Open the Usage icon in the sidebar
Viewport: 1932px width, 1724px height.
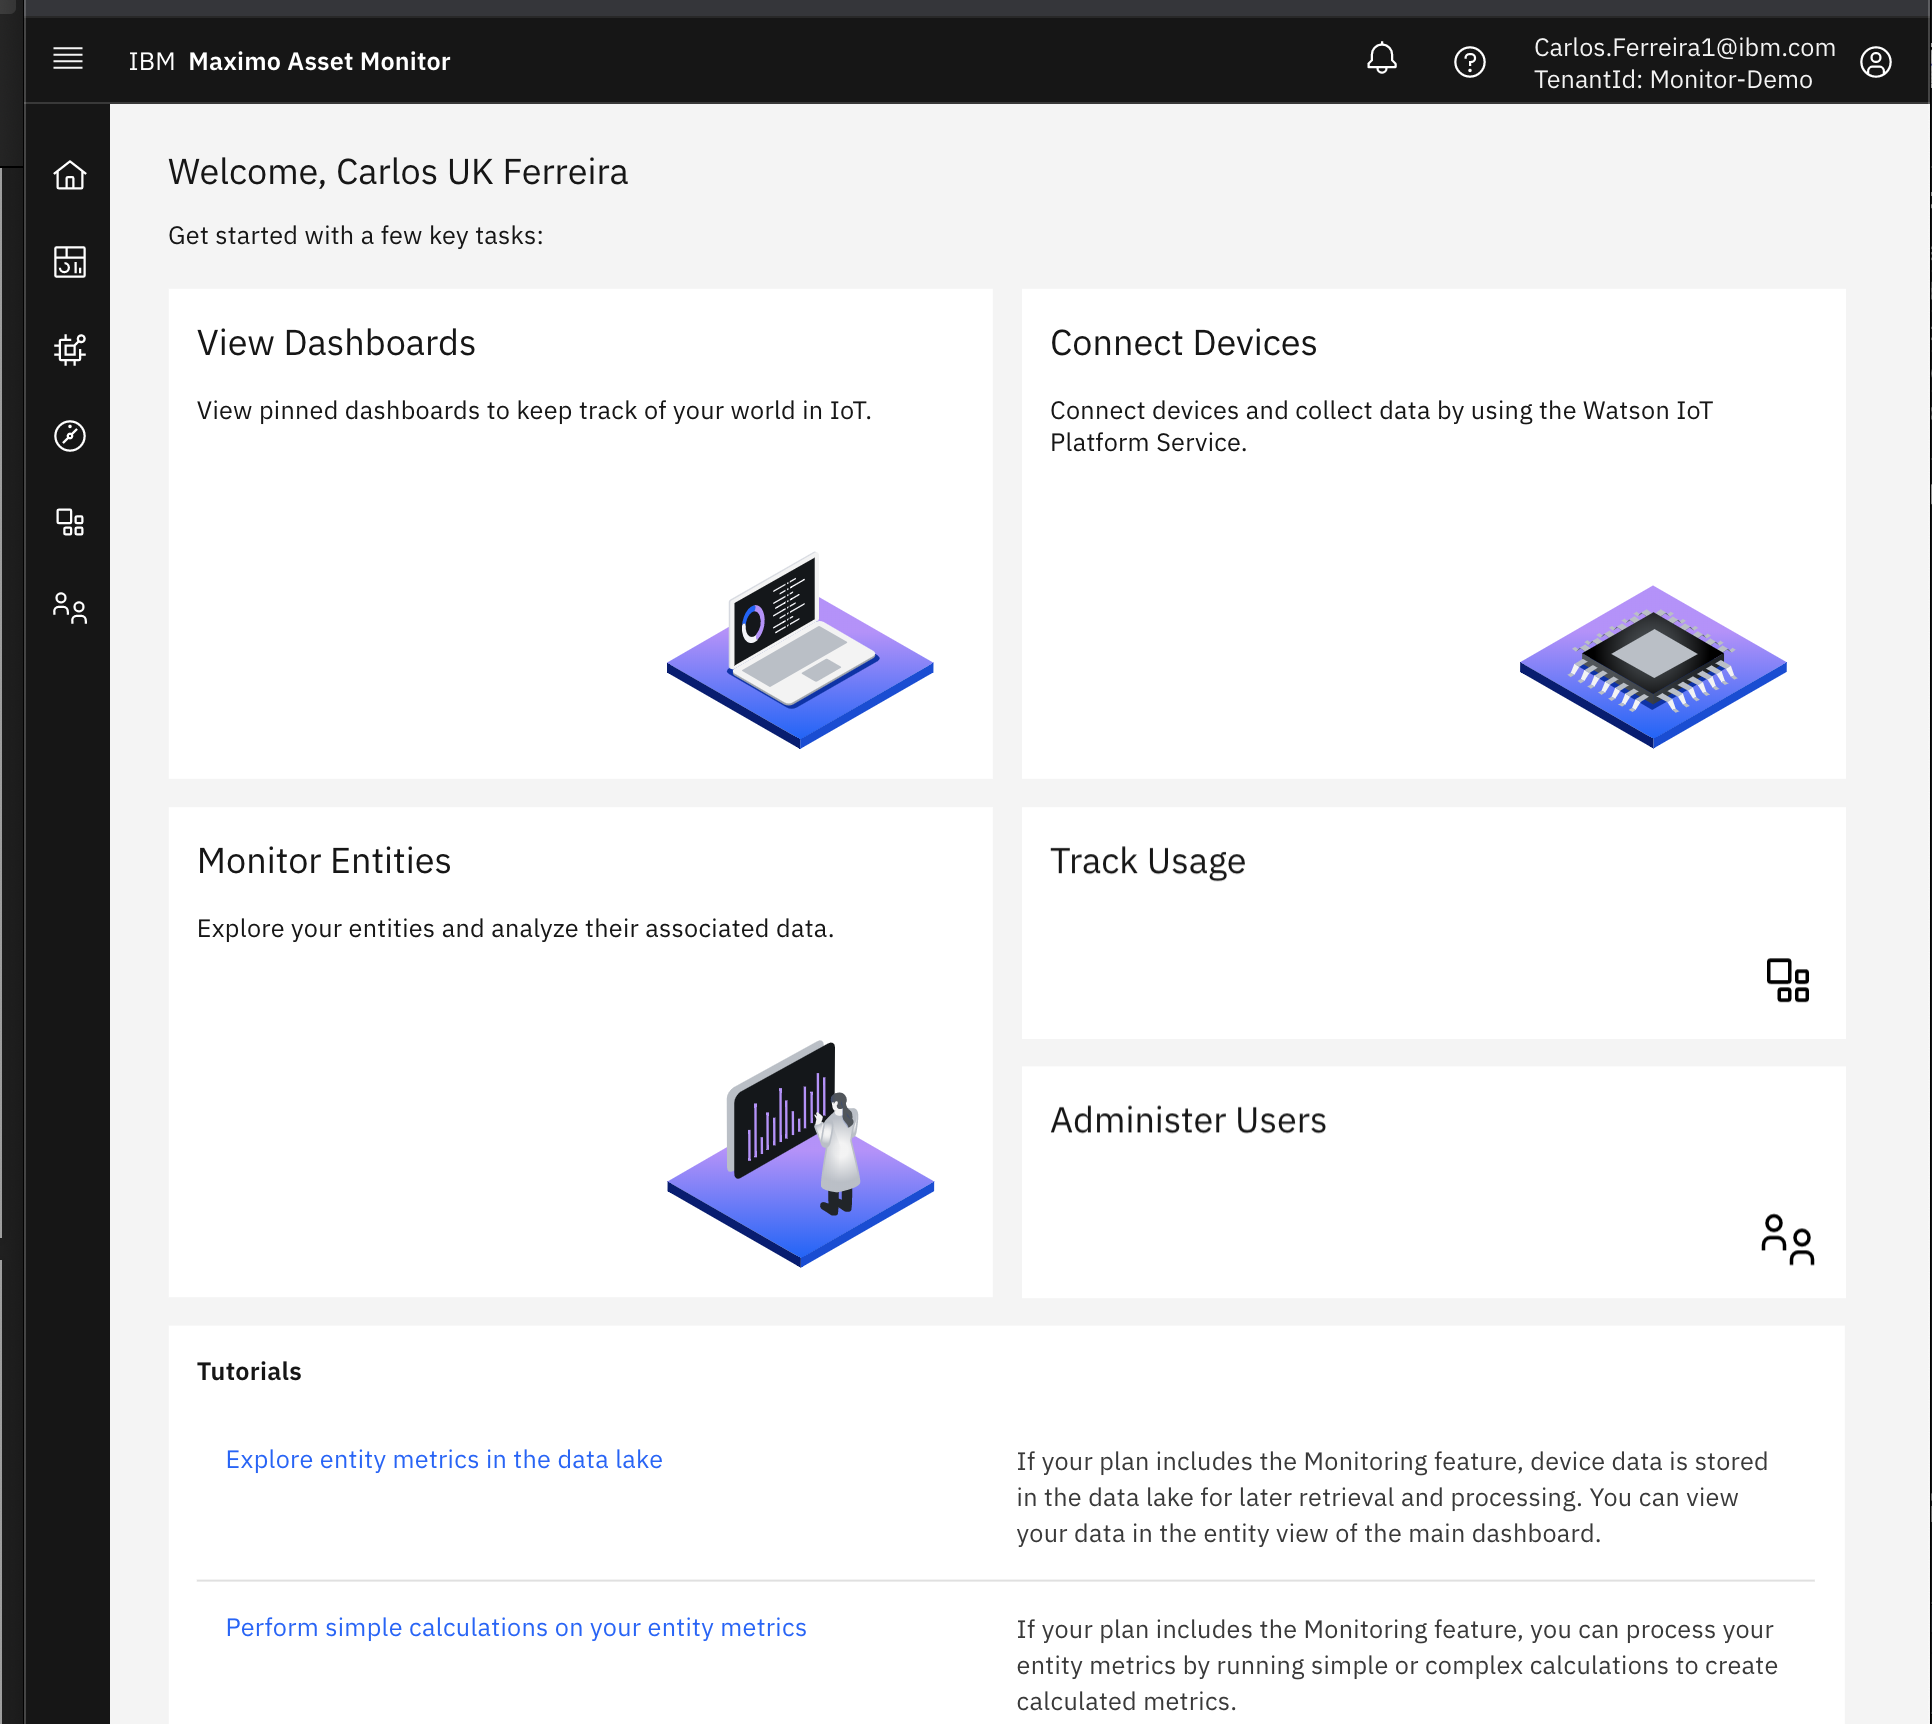pos(69,522)
